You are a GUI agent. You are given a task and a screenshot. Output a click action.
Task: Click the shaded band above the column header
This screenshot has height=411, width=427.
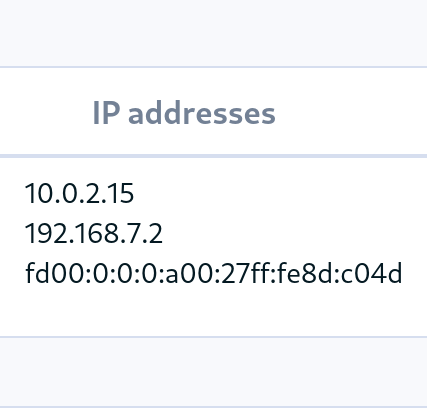213,33
